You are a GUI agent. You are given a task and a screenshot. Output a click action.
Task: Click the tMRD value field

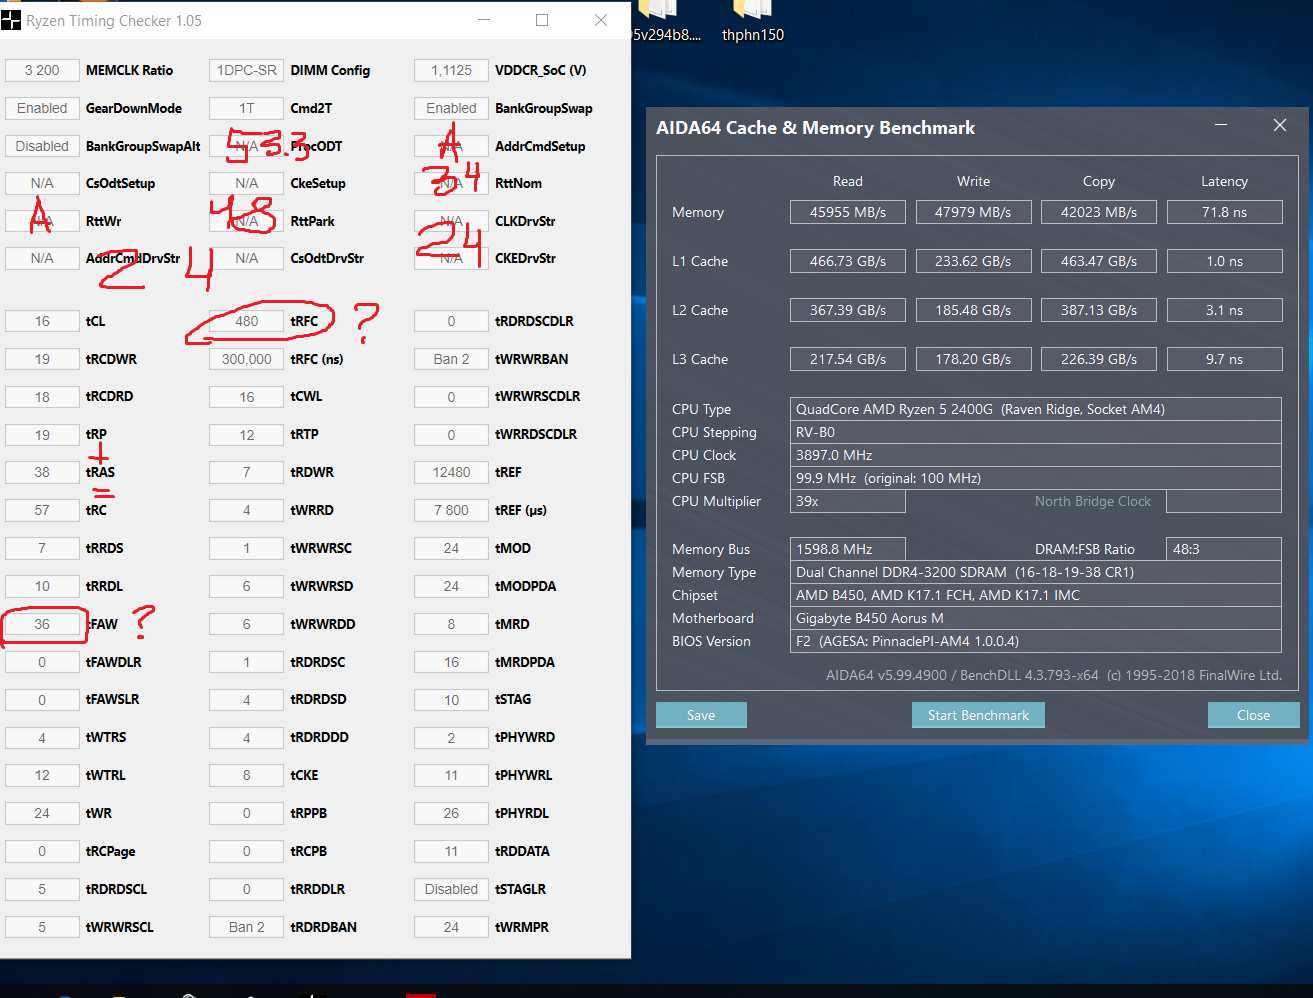451,624
